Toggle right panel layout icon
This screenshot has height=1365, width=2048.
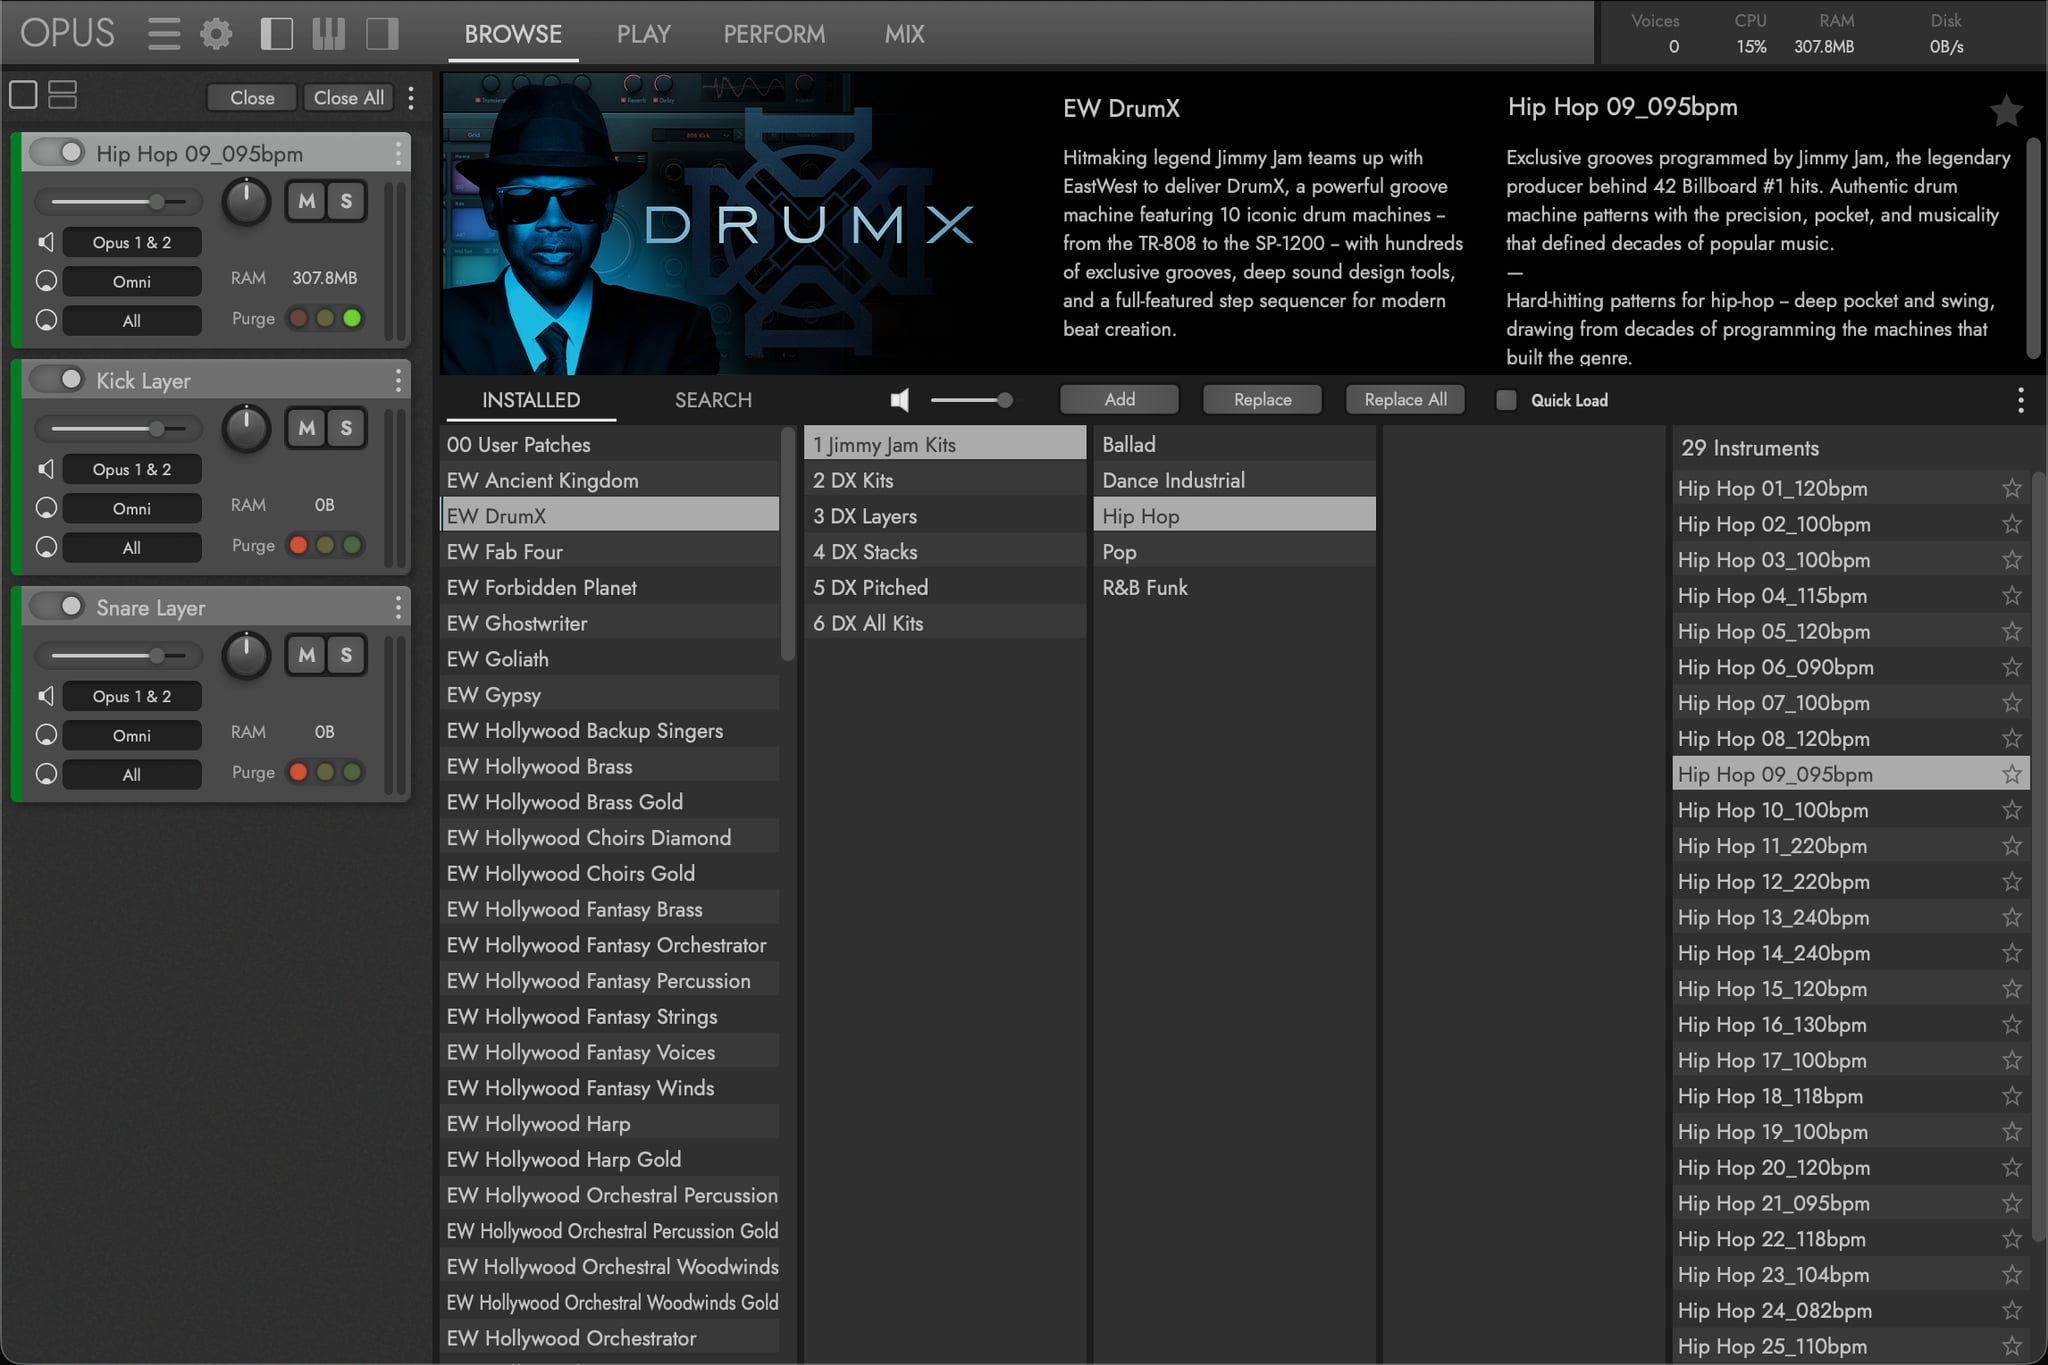[x=381, y=34]
